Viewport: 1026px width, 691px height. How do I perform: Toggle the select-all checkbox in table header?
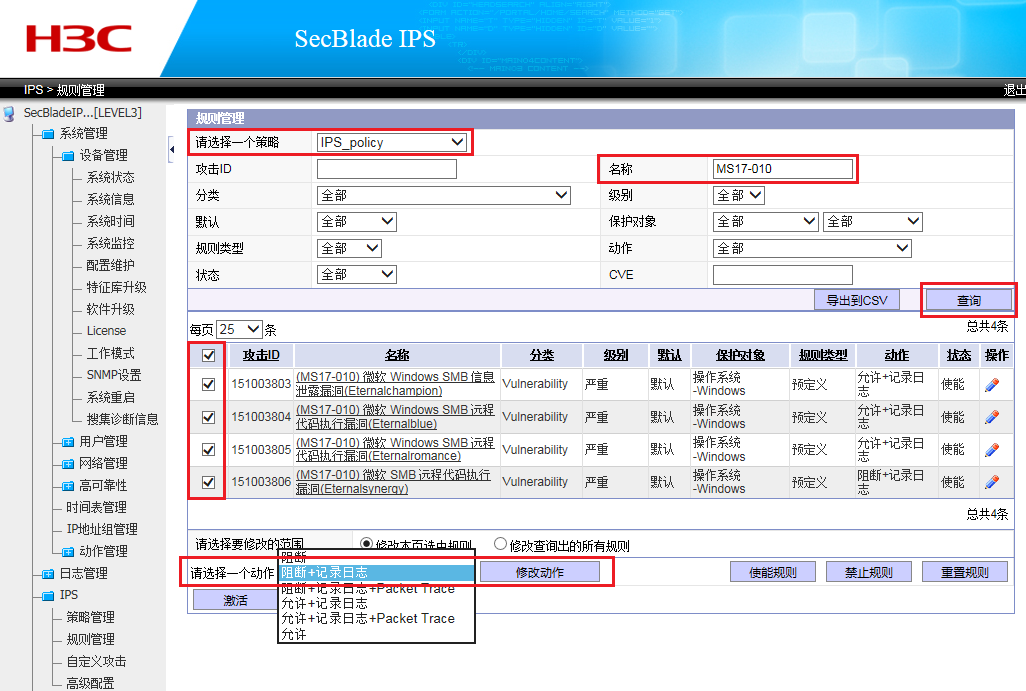tap(208, 355)
